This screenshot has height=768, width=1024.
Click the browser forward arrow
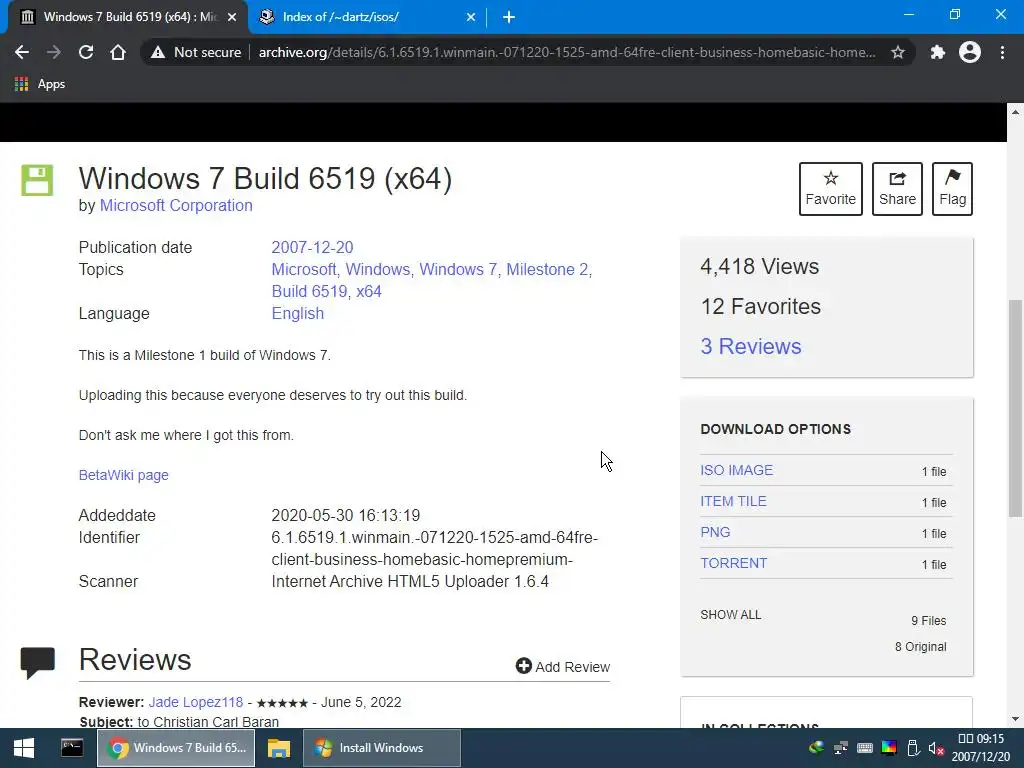coord(54,52)
